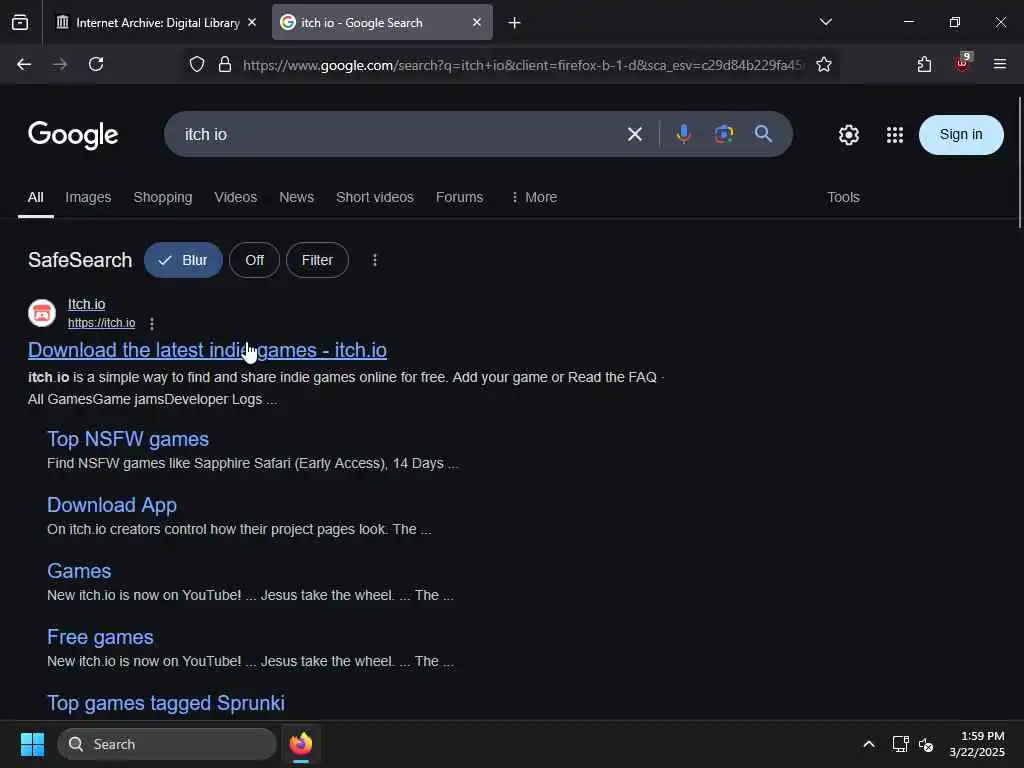This screenshot has height=768, width=1024.
Task: Close the itch io Google Search tab
Action: [477, 22]
